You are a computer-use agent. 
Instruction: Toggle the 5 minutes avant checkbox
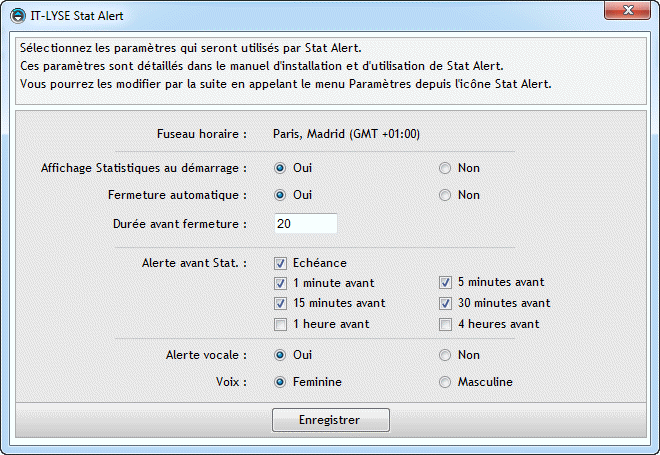[445, 282]
